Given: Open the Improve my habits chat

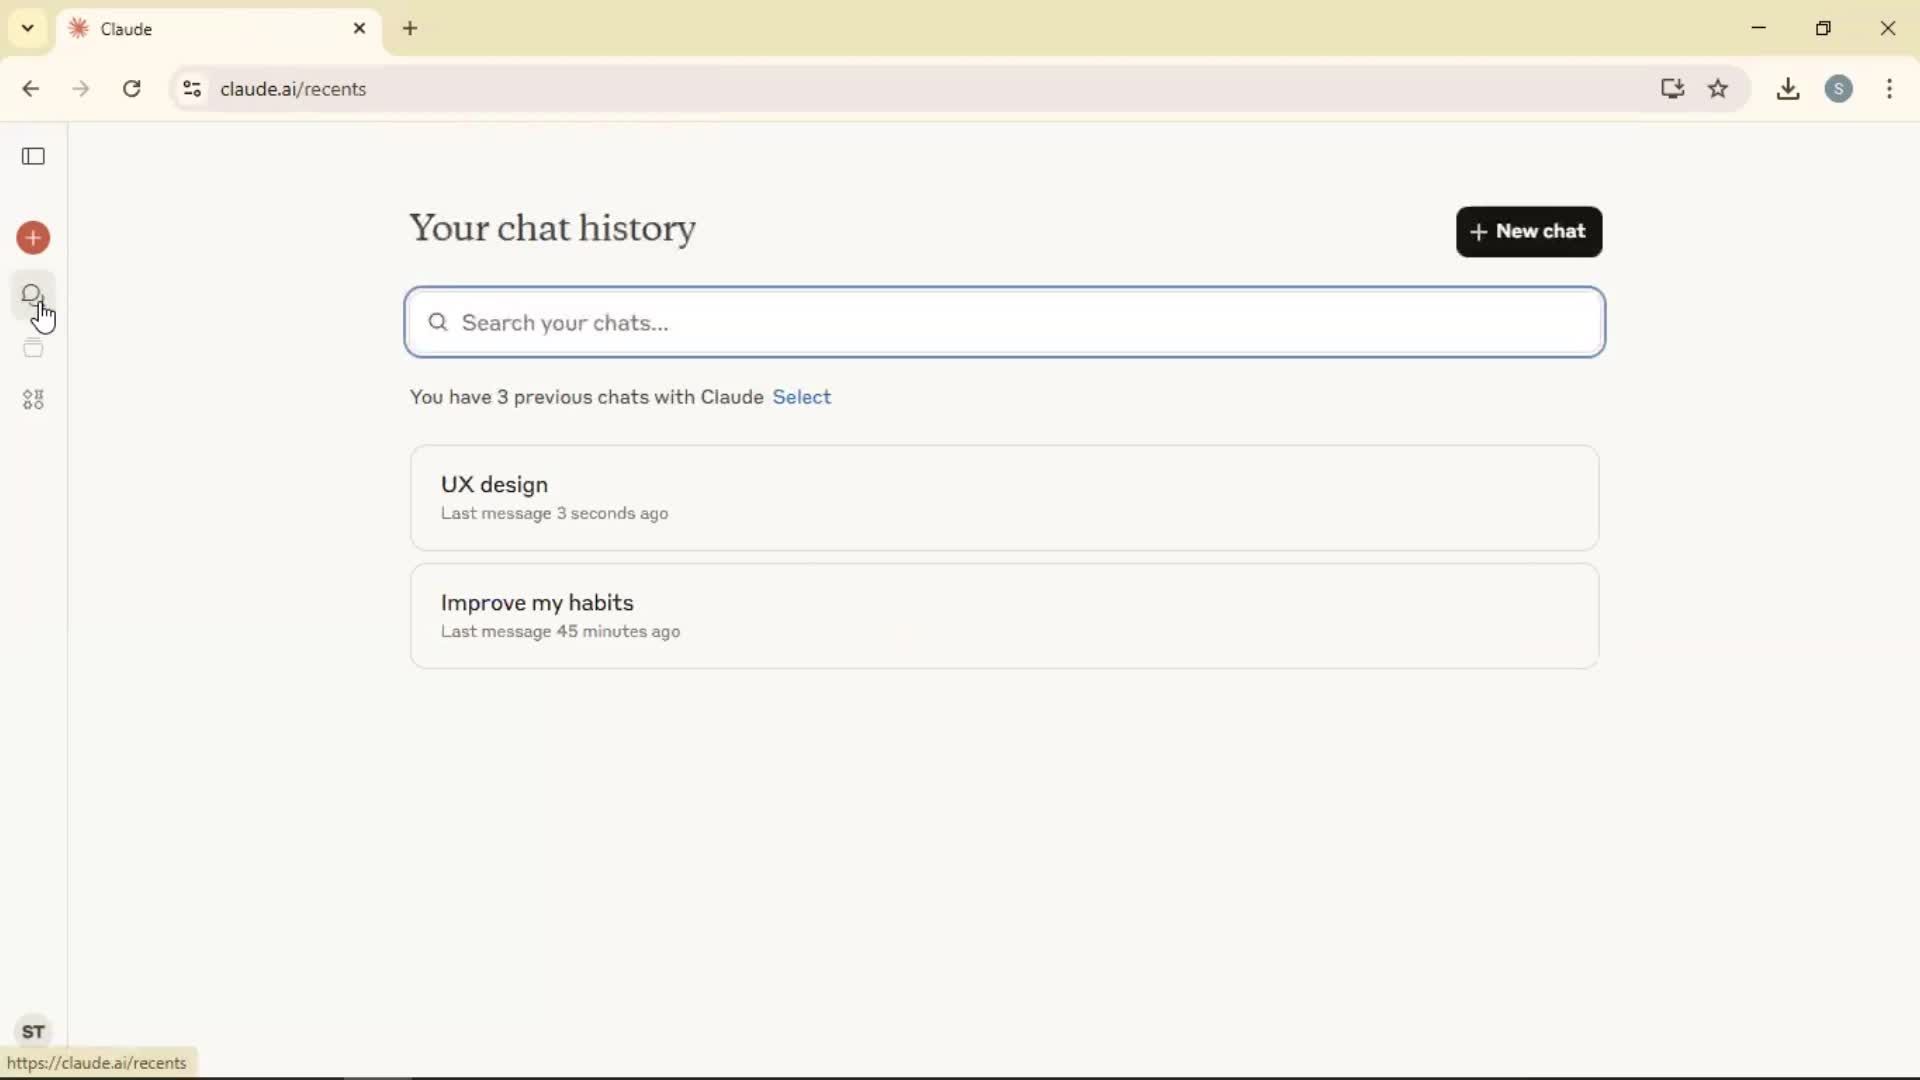Looking at the screenshot, I should [x=1005, y=616].
